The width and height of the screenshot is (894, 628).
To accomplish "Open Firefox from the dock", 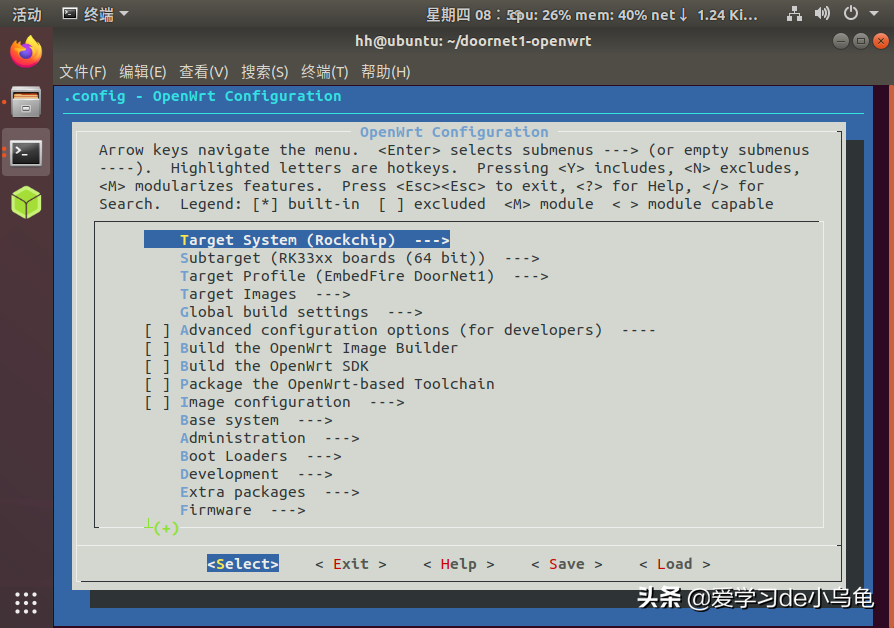I will (x=26, y=53).
